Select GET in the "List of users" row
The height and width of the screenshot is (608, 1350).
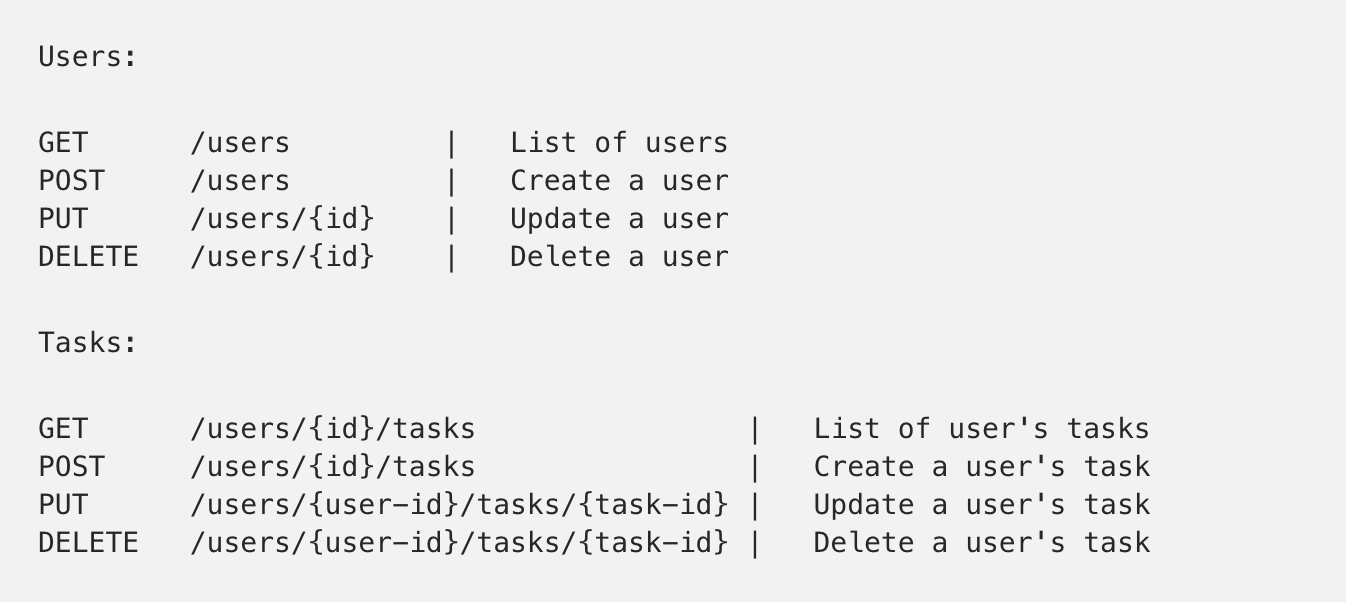(x=63, y=143)
